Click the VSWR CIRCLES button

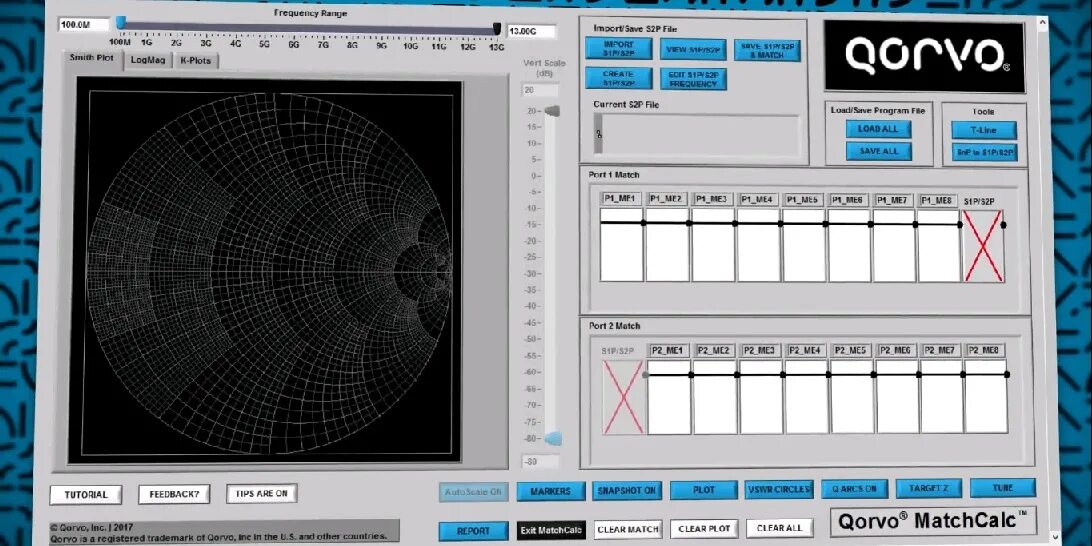[779, 489]
